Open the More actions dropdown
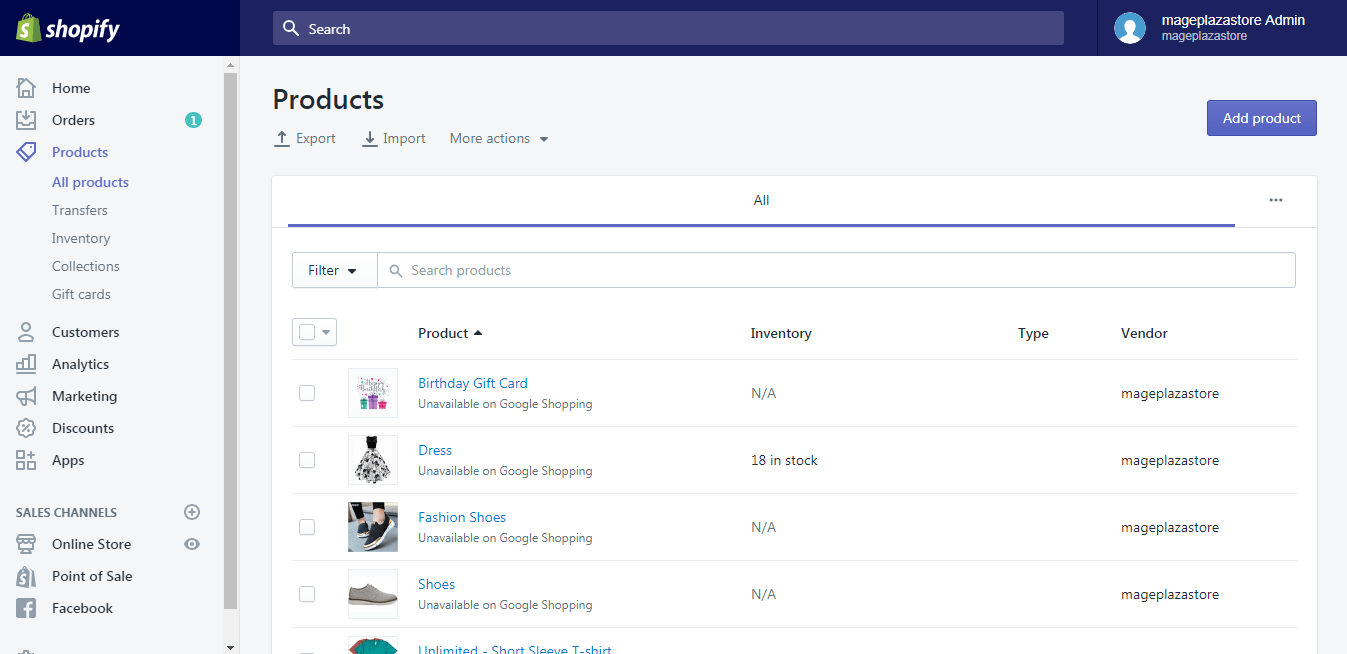 (498, 138)
